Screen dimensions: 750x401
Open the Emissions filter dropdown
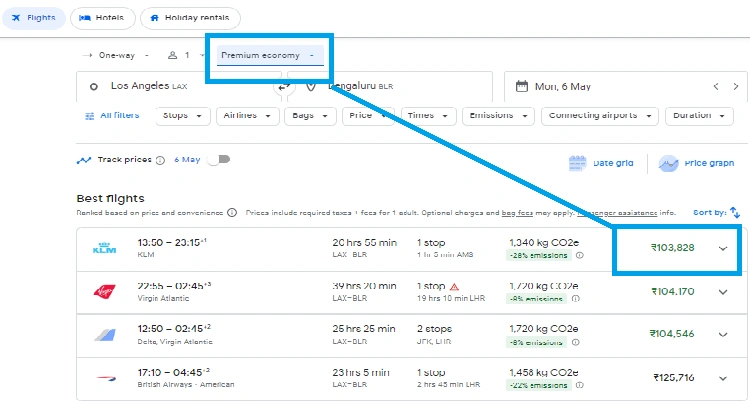pos(498,116)
